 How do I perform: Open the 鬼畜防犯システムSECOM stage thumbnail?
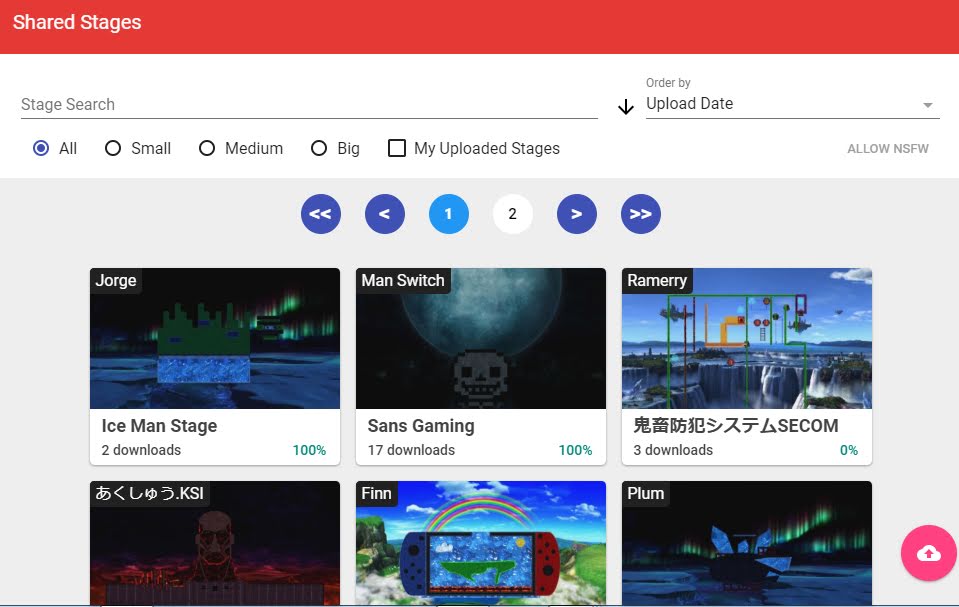pyautogui.click(x=747, y=338)
